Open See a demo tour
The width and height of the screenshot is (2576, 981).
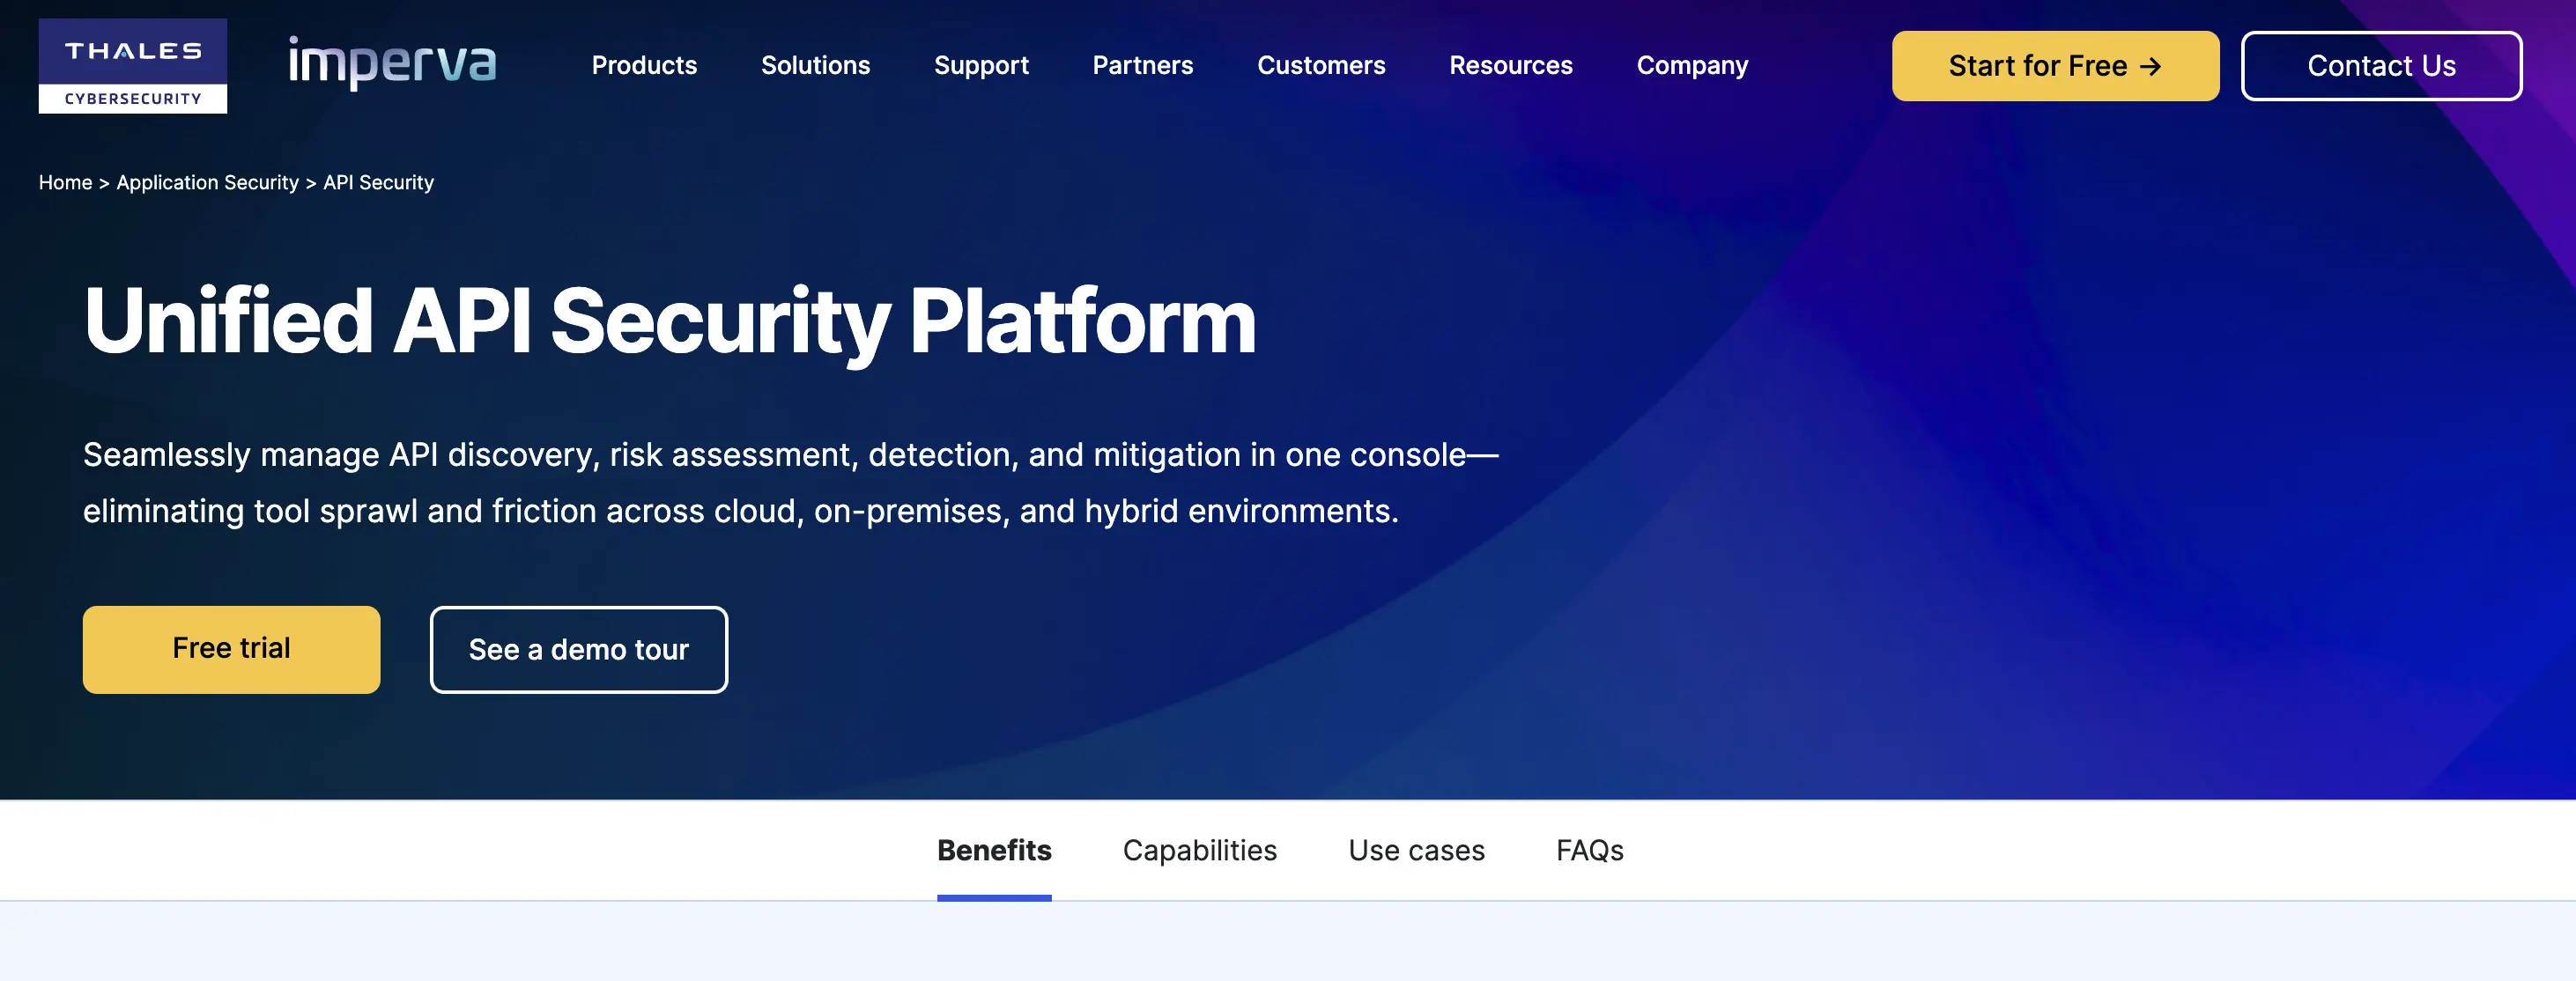point(578,649)
